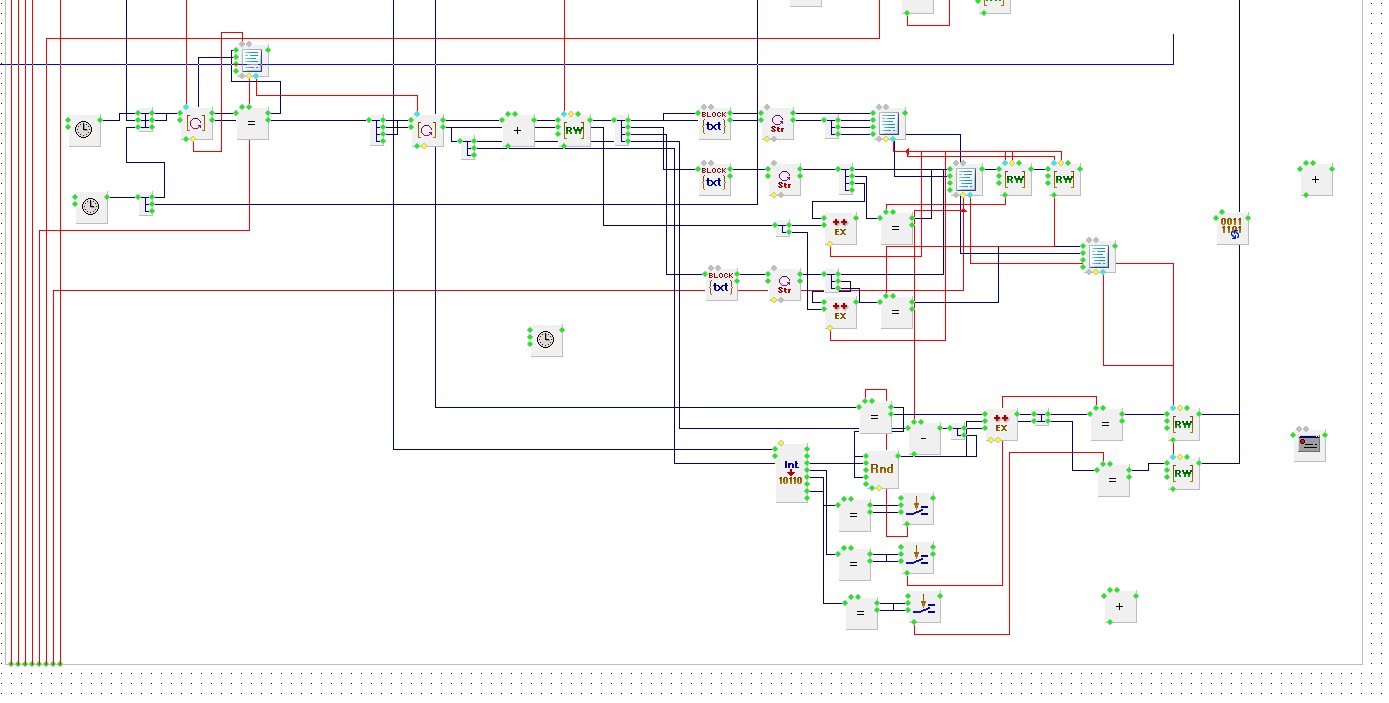
Task: Click the equals node between loop and document nodes
Action: 252,123
